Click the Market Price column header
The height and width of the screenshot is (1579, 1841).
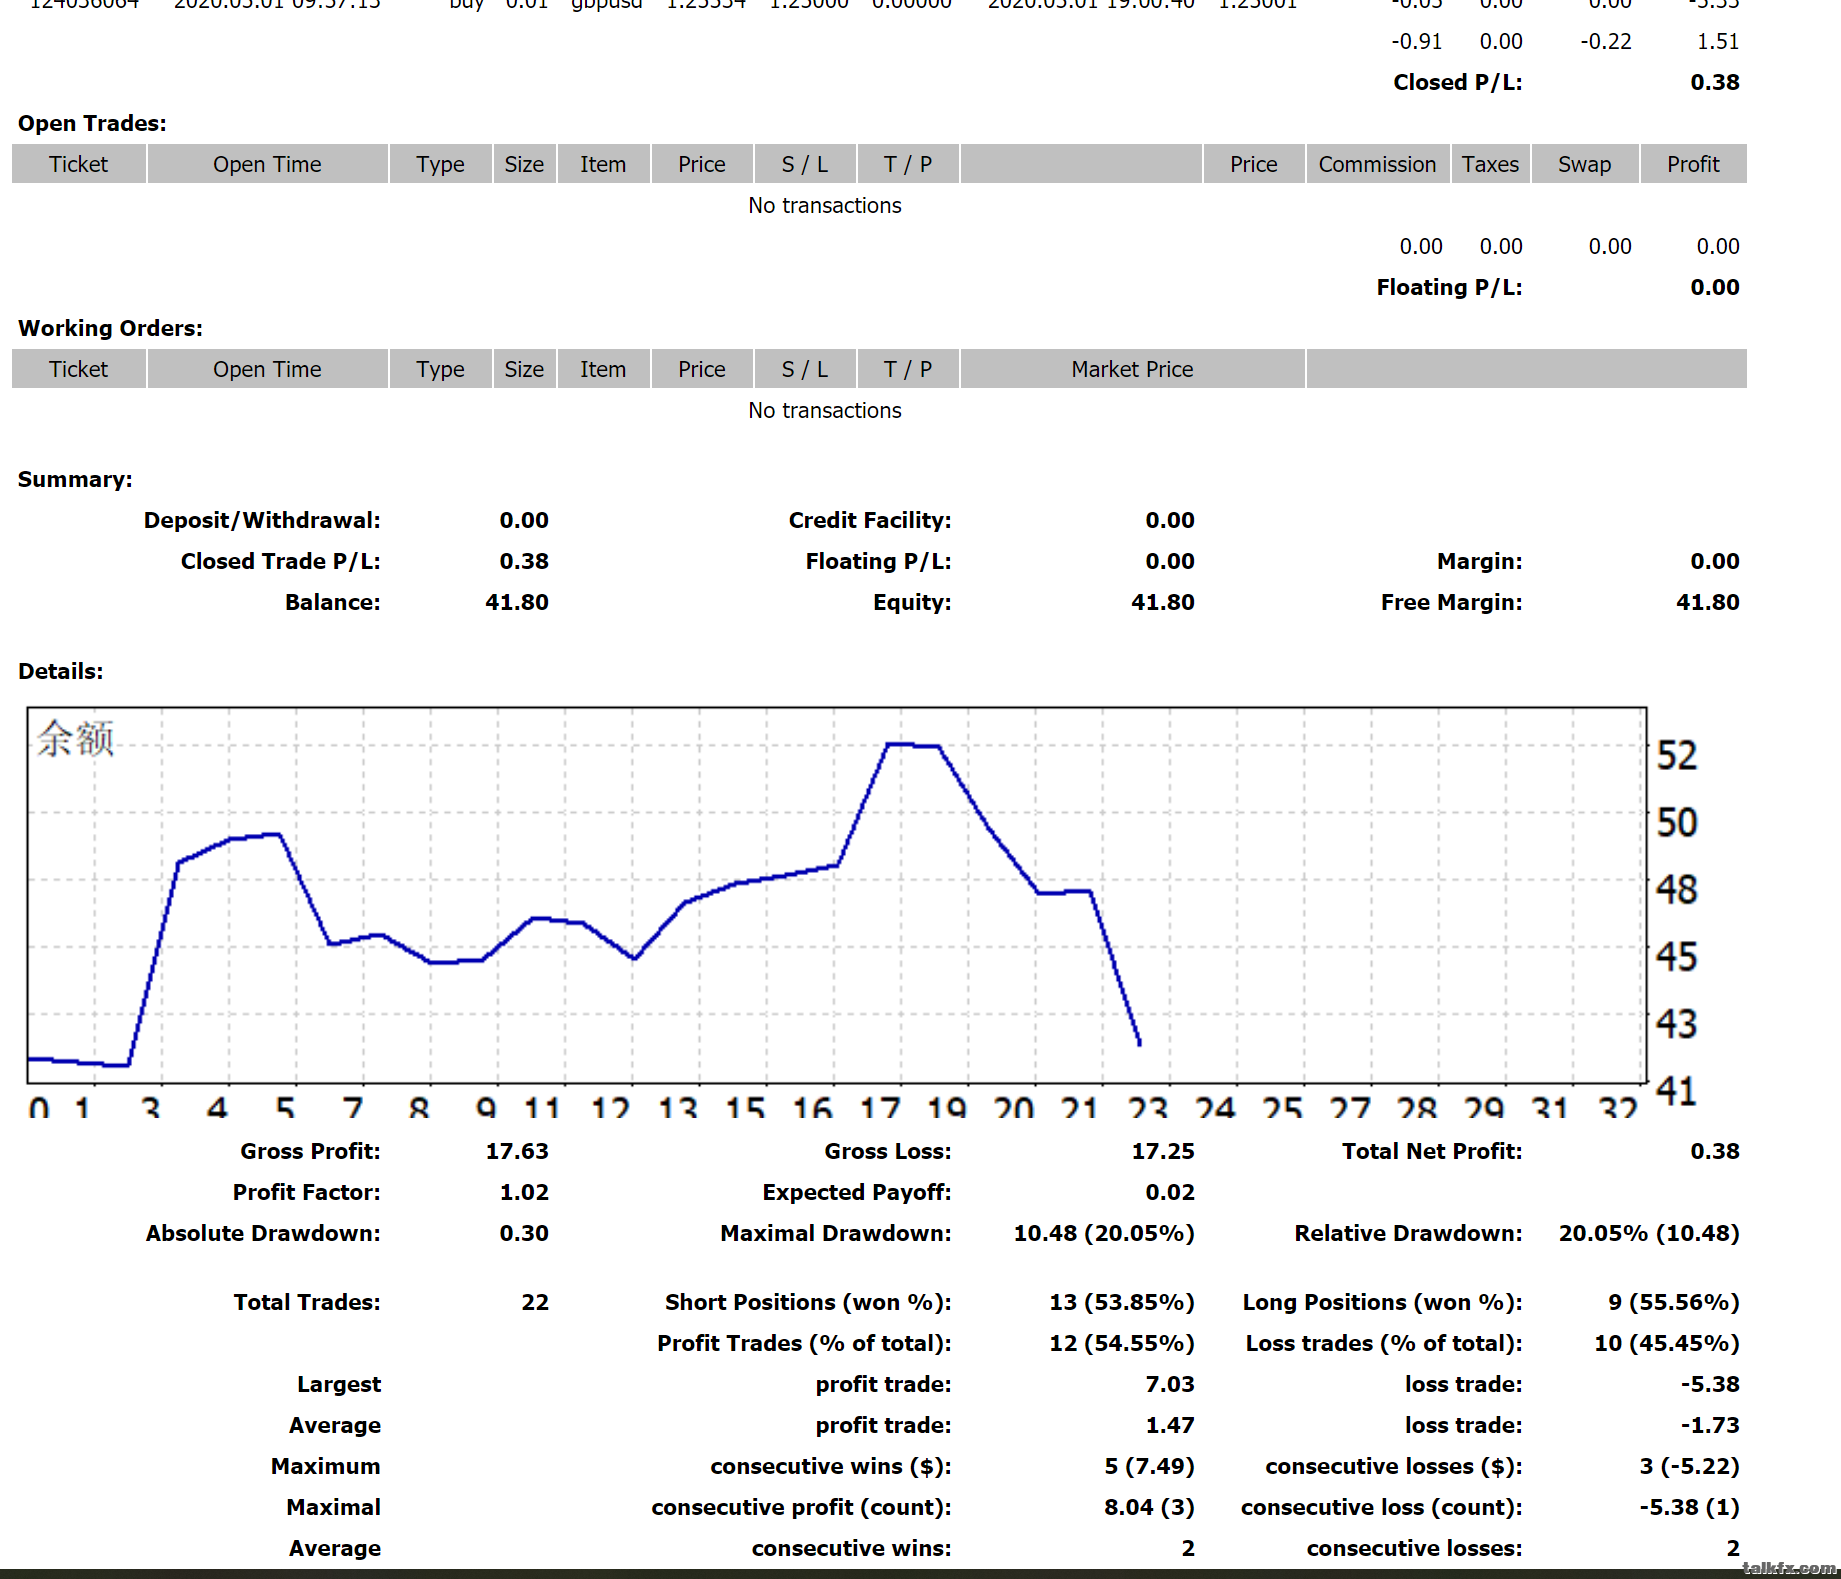point(1132,369)
